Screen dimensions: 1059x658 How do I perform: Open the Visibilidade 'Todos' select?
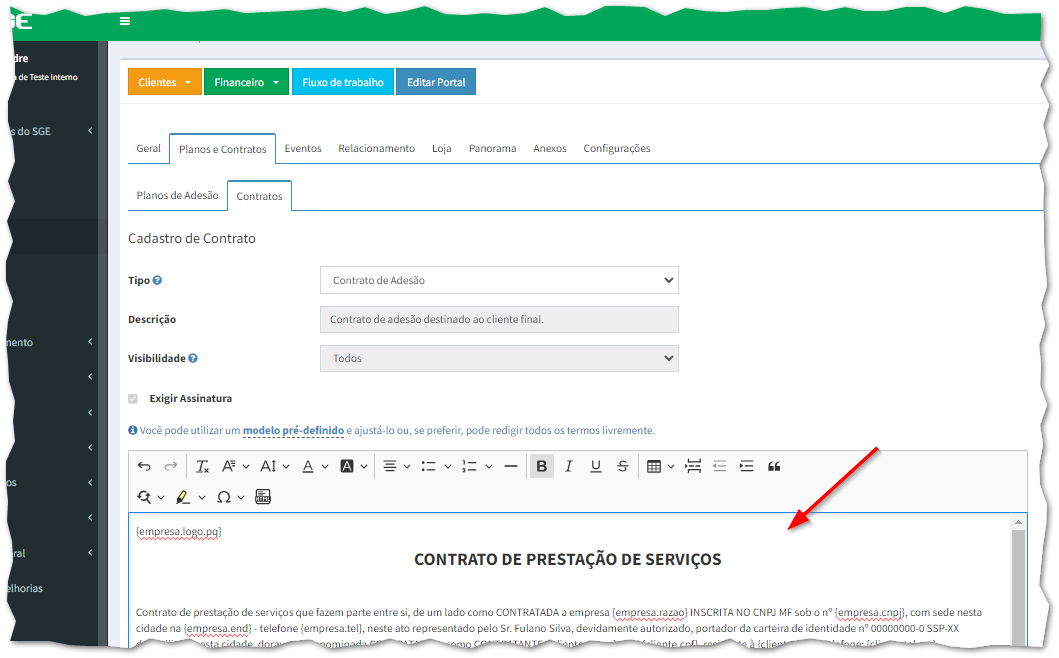coord(499,359)
